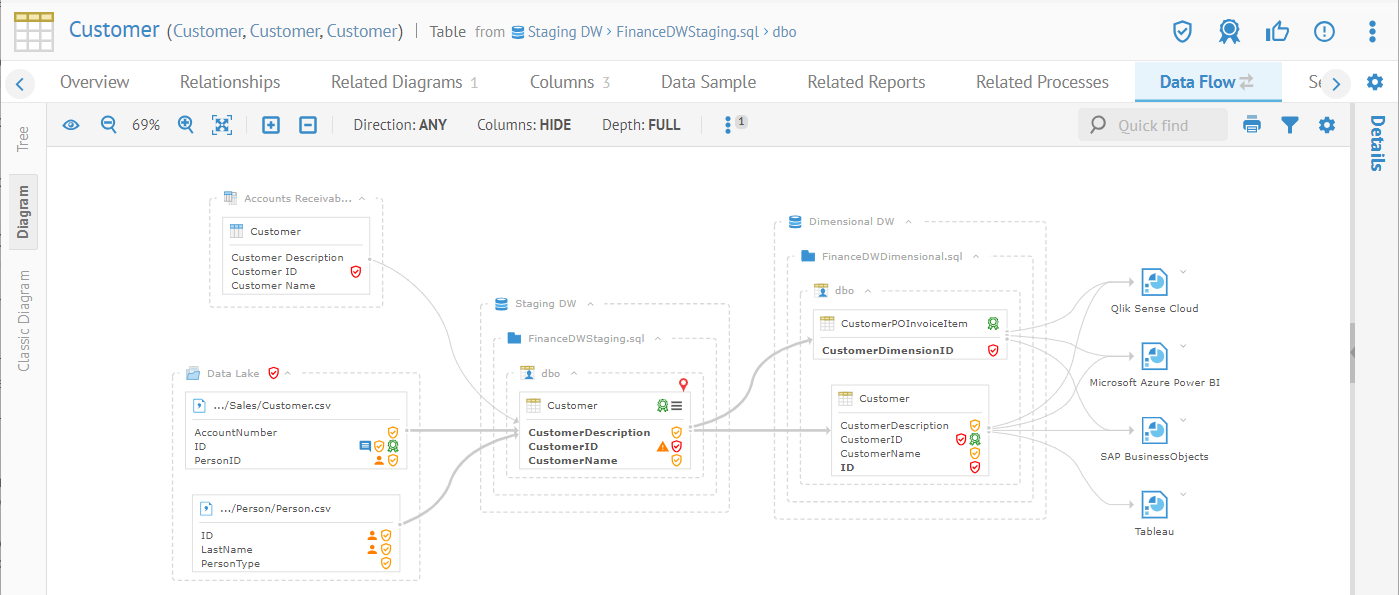The image size is (1399, 595).
Task: Switch to the Relationships tab
Action: pyautogui.click(x=230, y=82)
